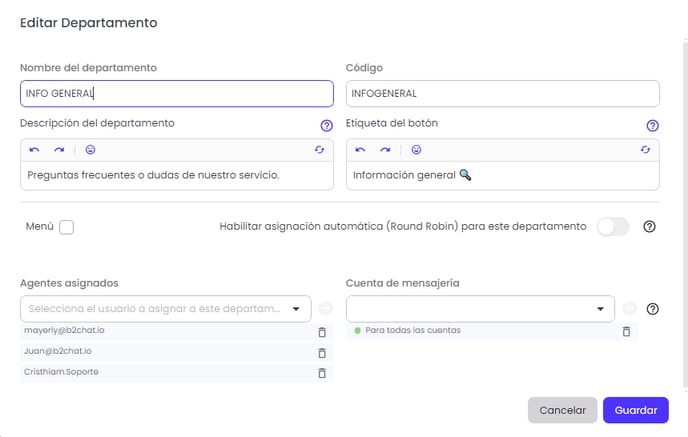688x437 pixels.
Task: Delete agent mayerly@b2chat.io trash icon
Action: (x=322, y=332)
